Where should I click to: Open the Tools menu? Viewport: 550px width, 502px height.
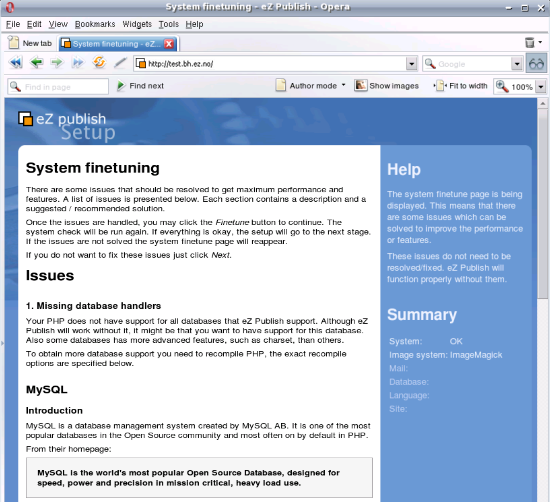[x=168, y=24]
